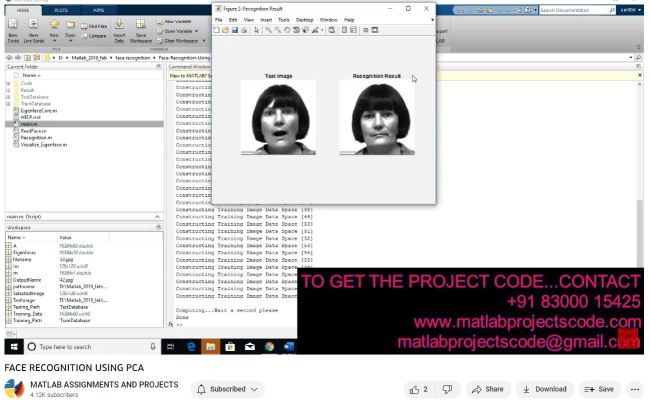Select the Rotate 3D tool

point(296,30)
